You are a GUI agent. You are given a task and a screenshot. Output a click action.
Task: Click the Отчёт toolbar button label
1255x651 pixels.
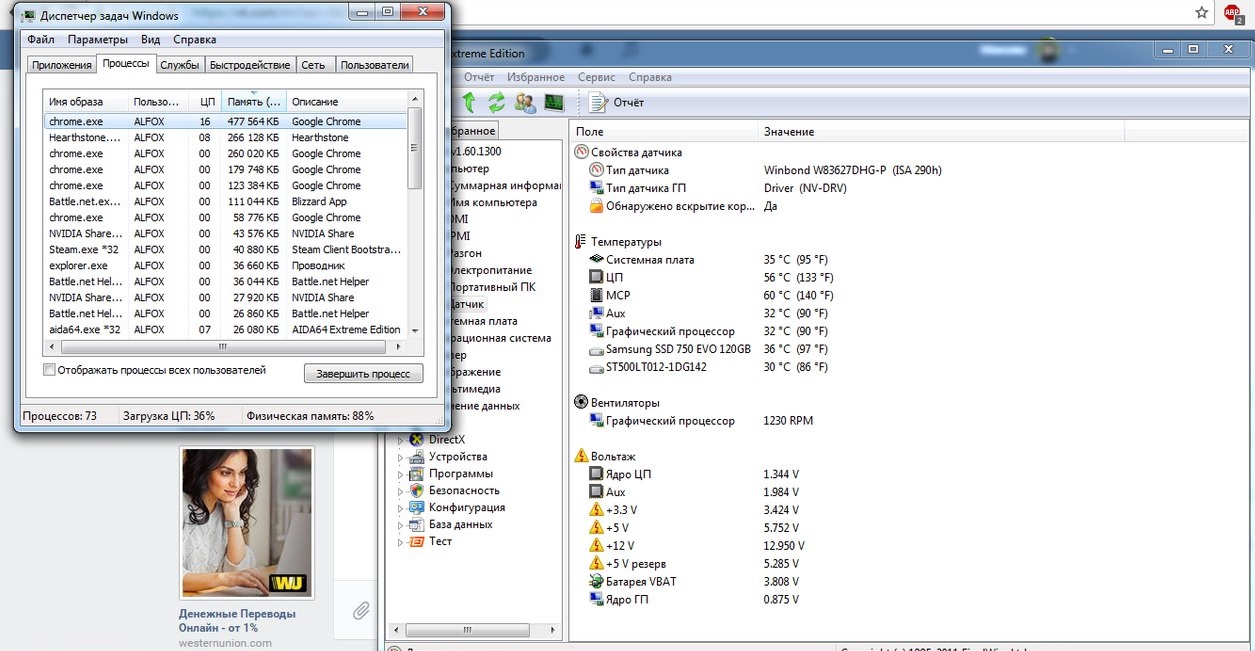tap(628, 102)
